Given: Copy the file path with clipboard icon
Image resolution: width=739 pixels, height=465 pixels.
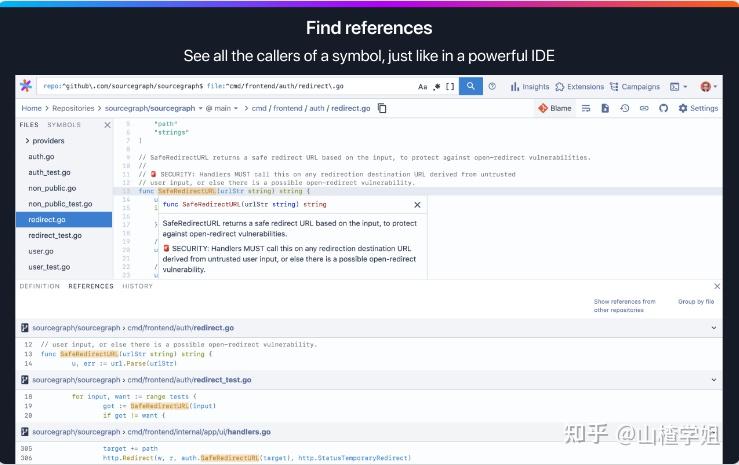Looking at the screenshot, I should 382,108.
